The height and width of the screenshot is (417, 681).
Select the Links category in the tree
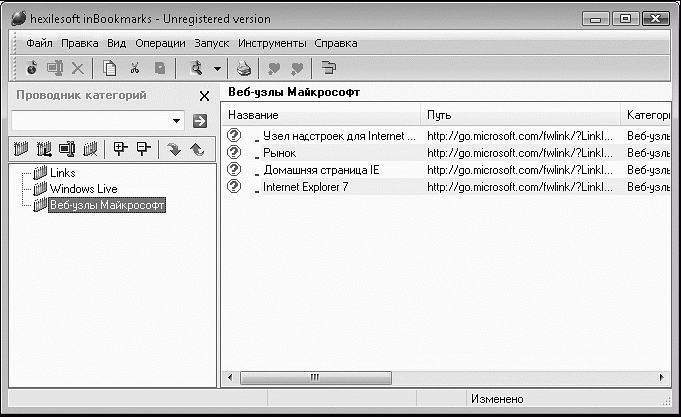[x=63, y=173]
